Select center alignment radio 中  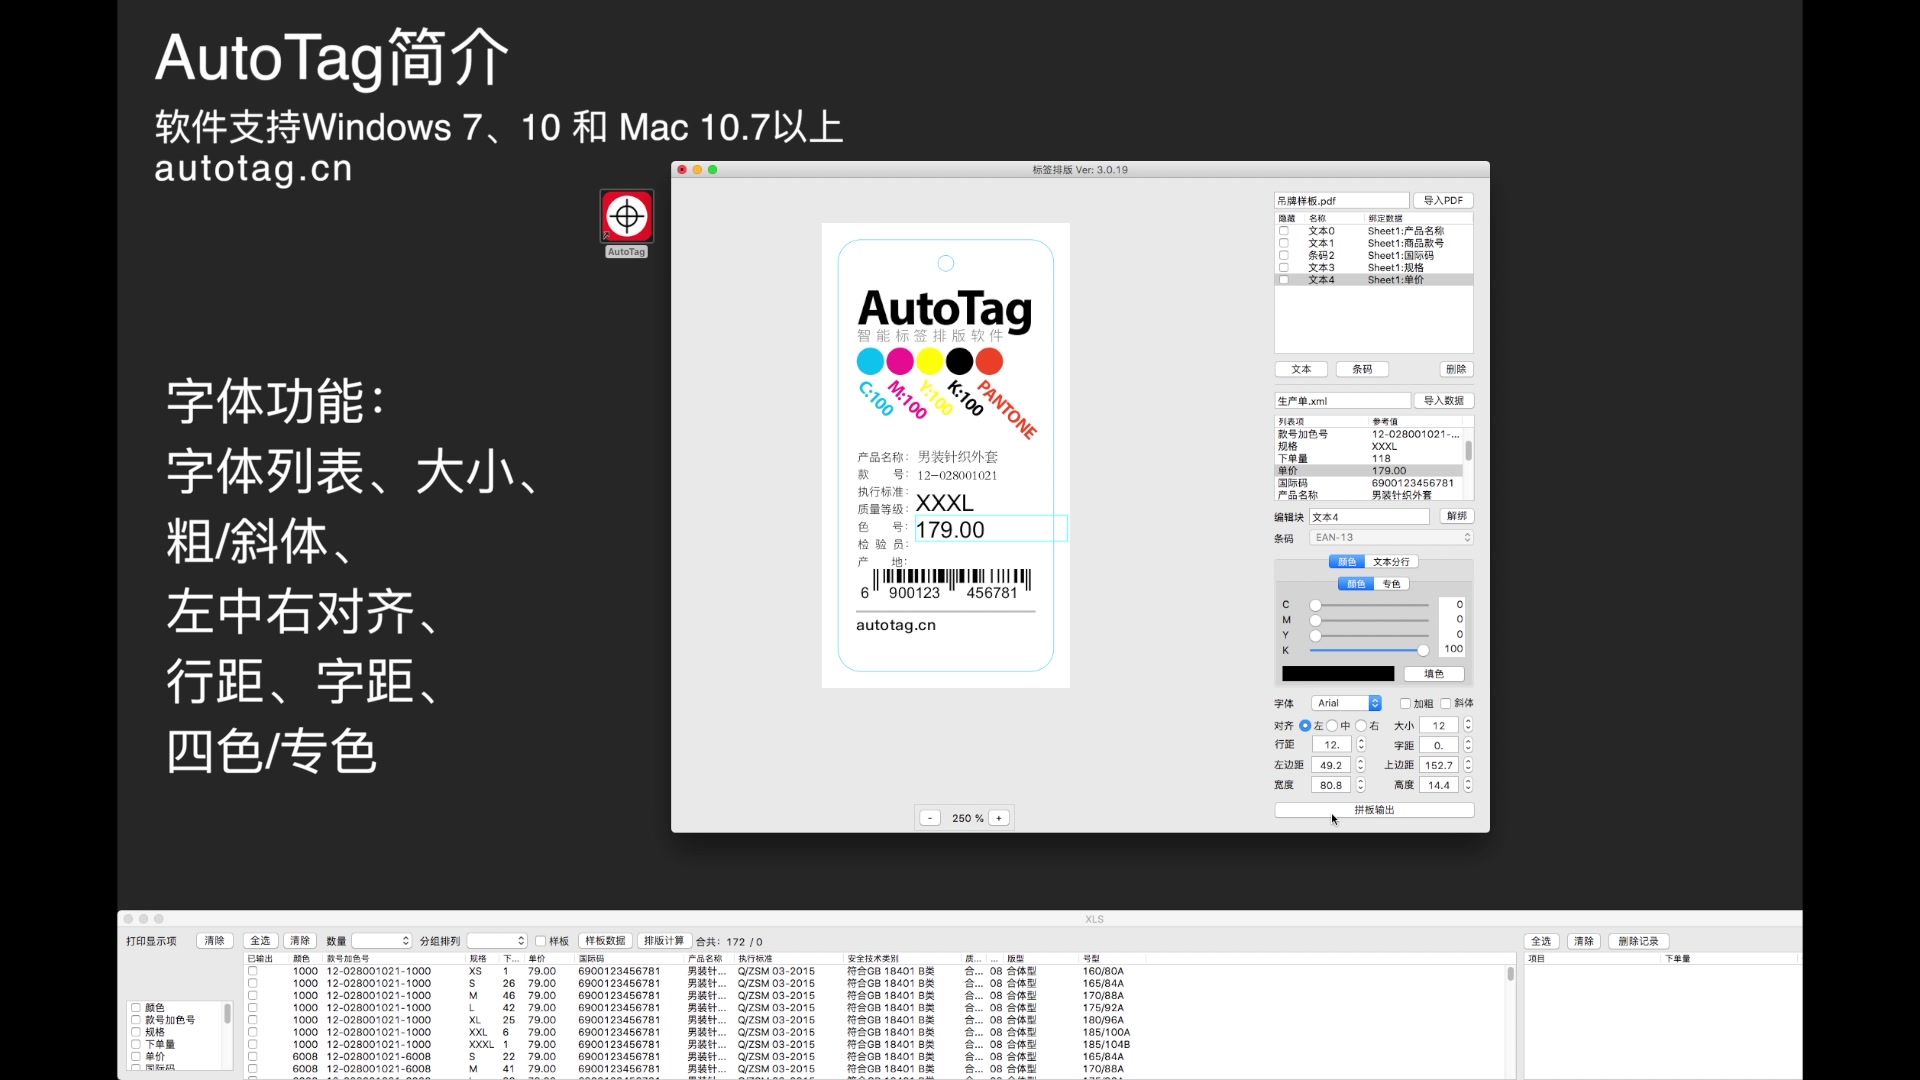point(1332,725)
